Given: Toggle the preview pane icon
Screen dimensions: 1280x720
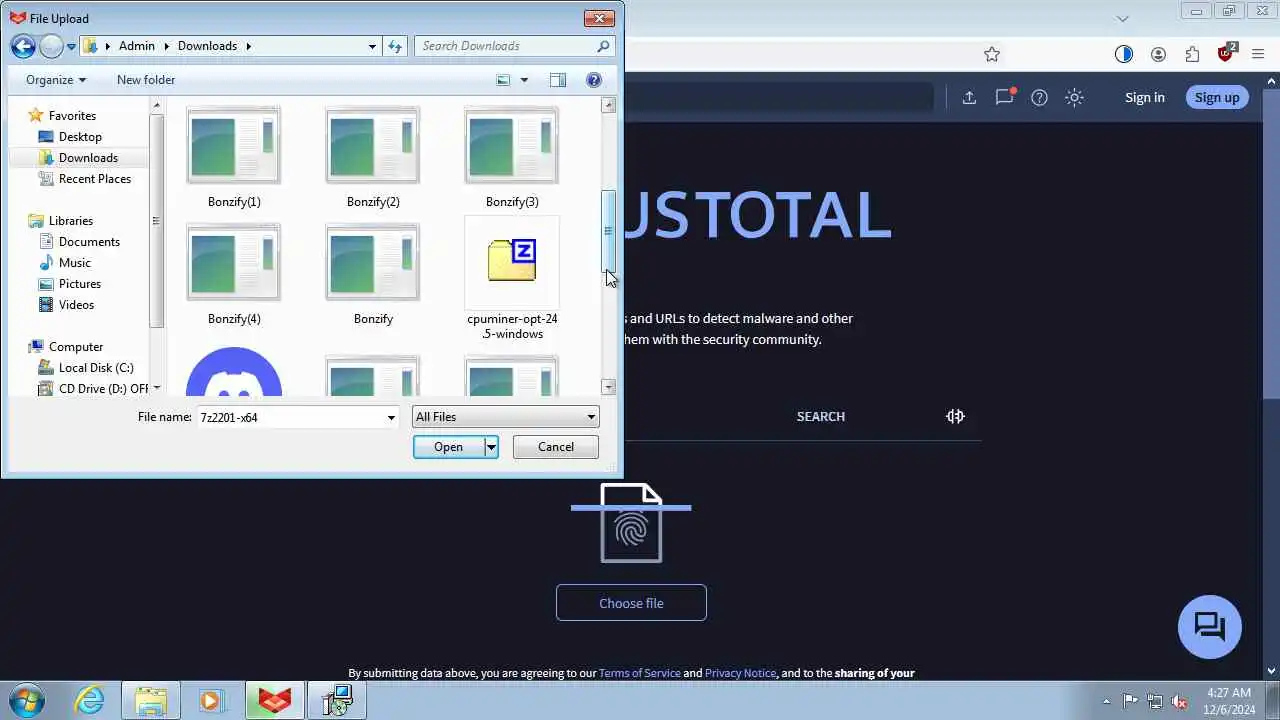Looking at the screenshot, I should tap(558, 80).
